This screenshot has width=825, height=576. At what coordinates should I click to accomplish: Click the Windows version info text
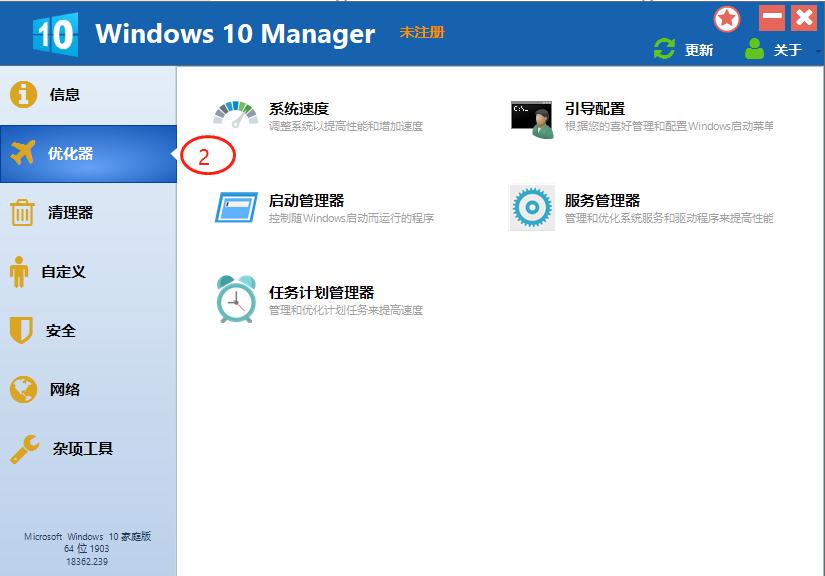tap(85, 549)
